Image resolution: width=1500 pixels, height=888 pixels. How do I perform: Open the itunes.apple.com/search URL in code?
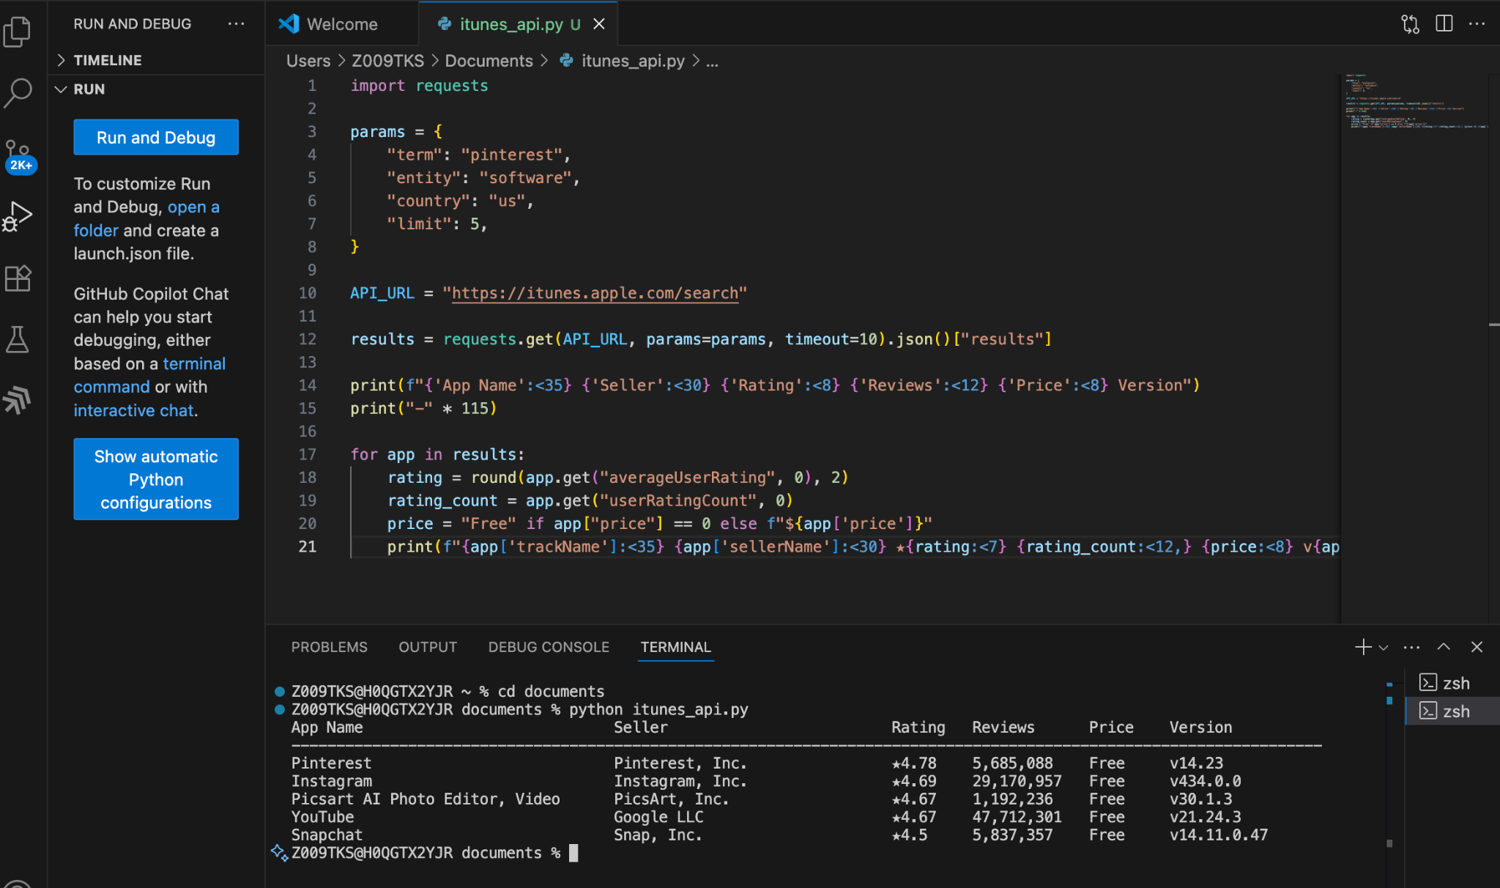coord(595,293)
